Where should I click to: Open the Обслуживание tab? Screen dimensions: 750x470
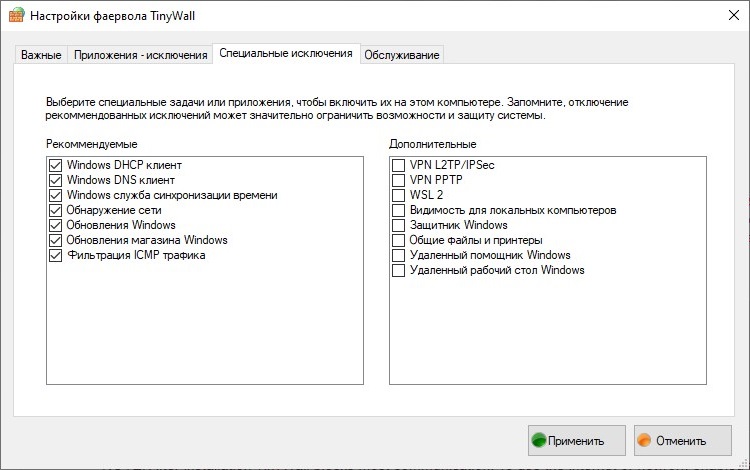401,55
